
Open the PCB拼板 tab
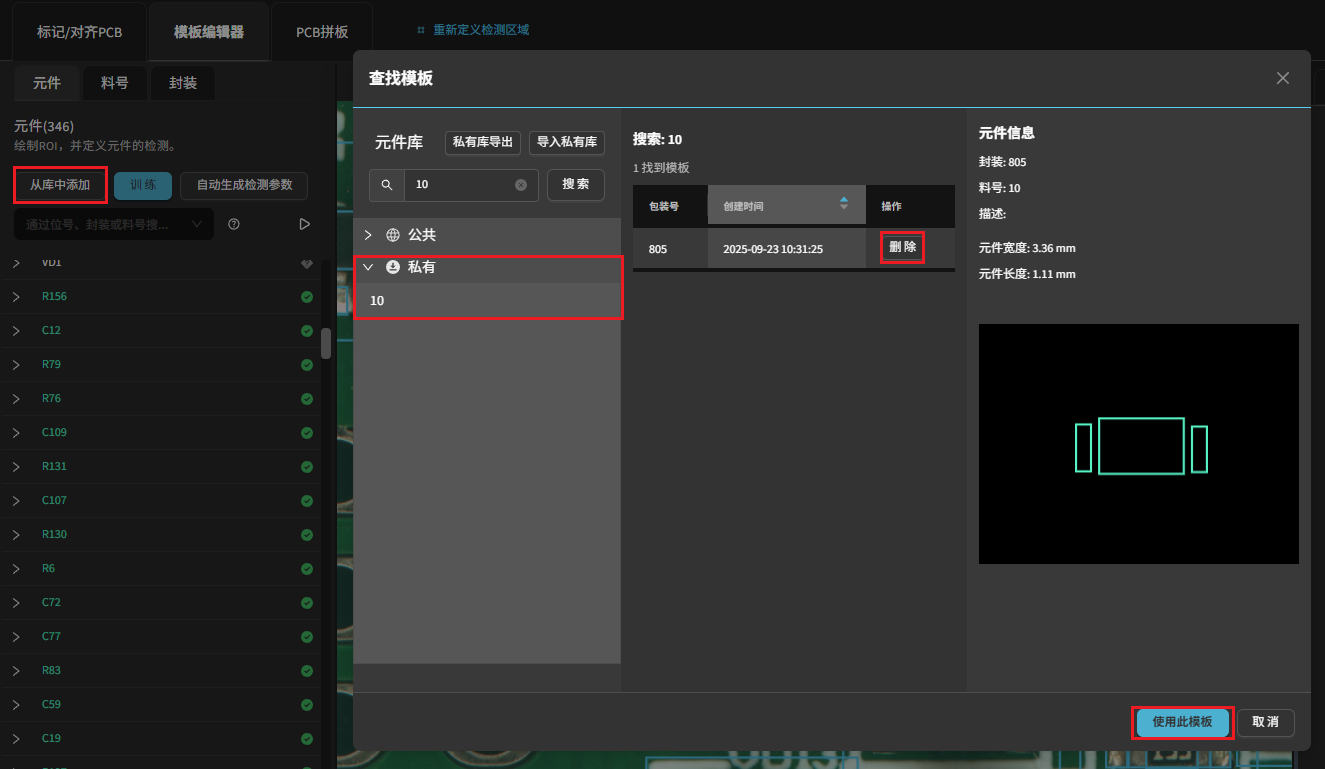tap(322, 32)
